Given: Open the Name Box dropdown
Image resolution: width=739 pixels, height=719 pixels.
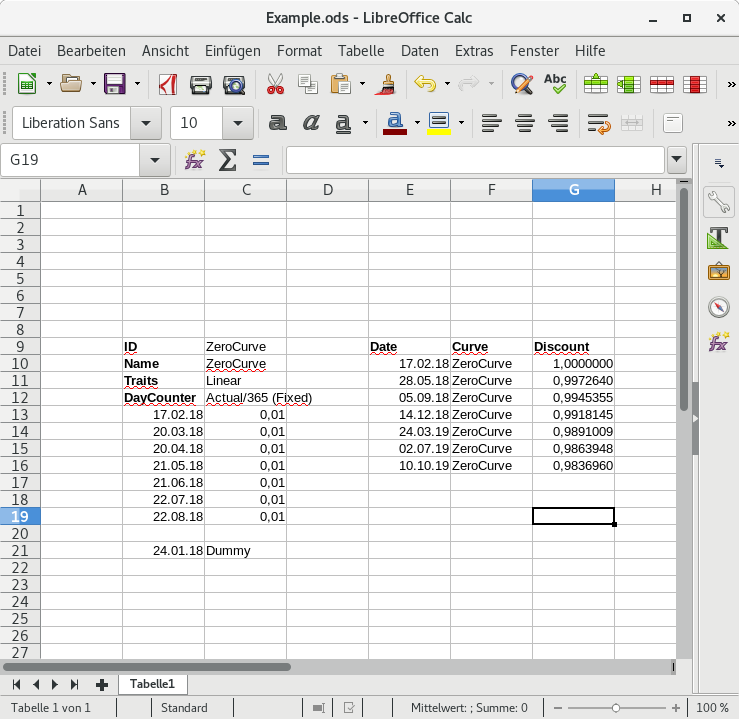Looking at the screenshot, I should point(155,160).
